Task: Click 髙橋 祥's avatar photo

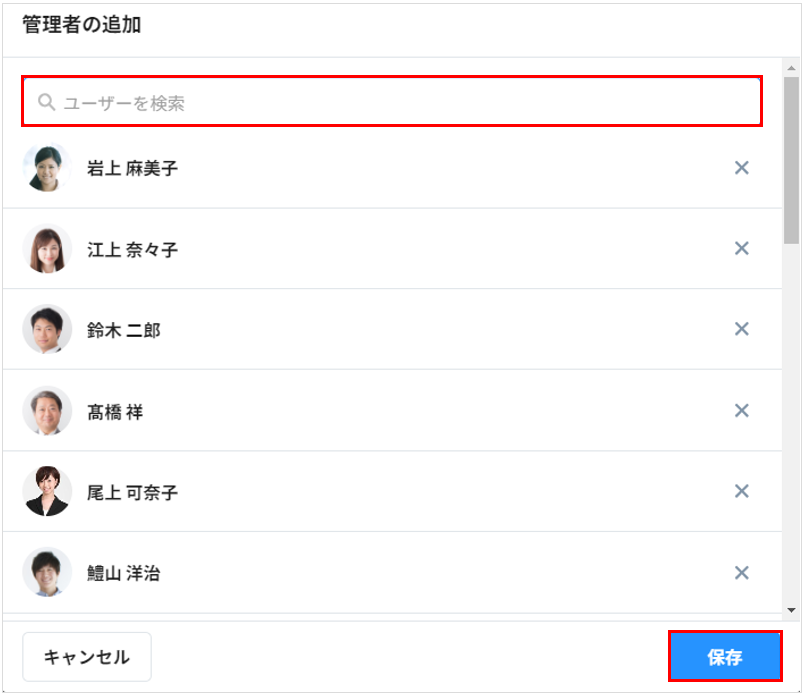Action: tap(47, 411)
